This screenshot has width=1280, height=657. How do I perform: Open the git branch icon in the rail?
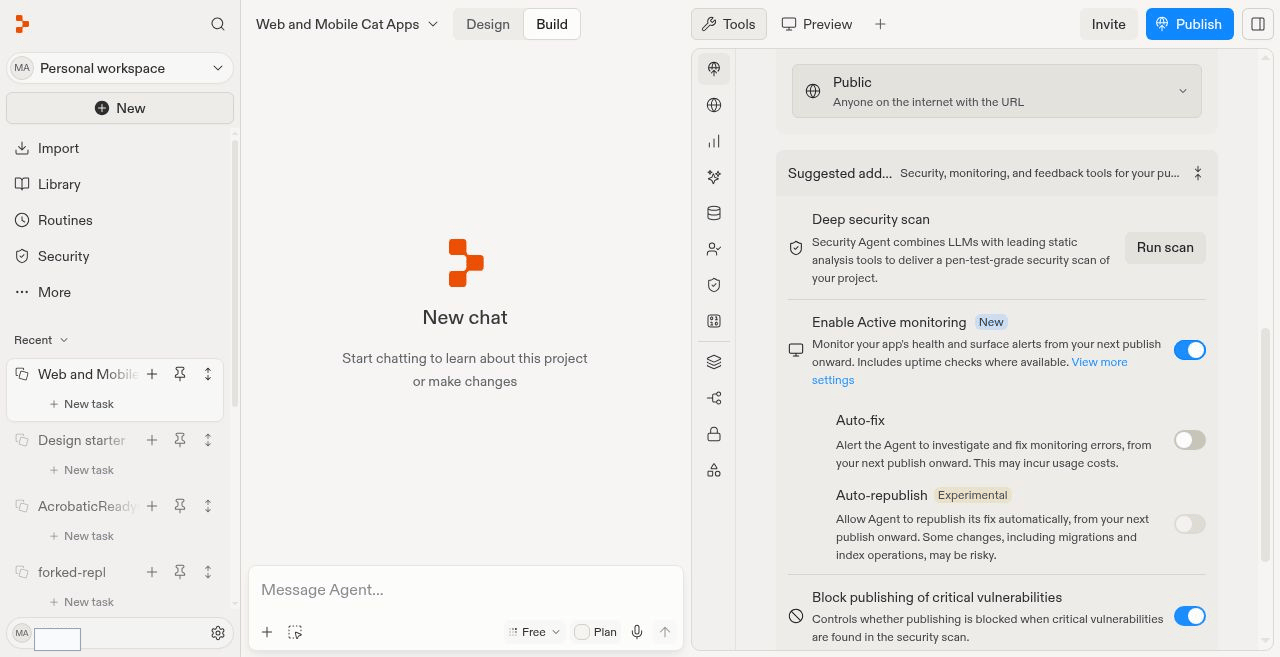(714, 398)
